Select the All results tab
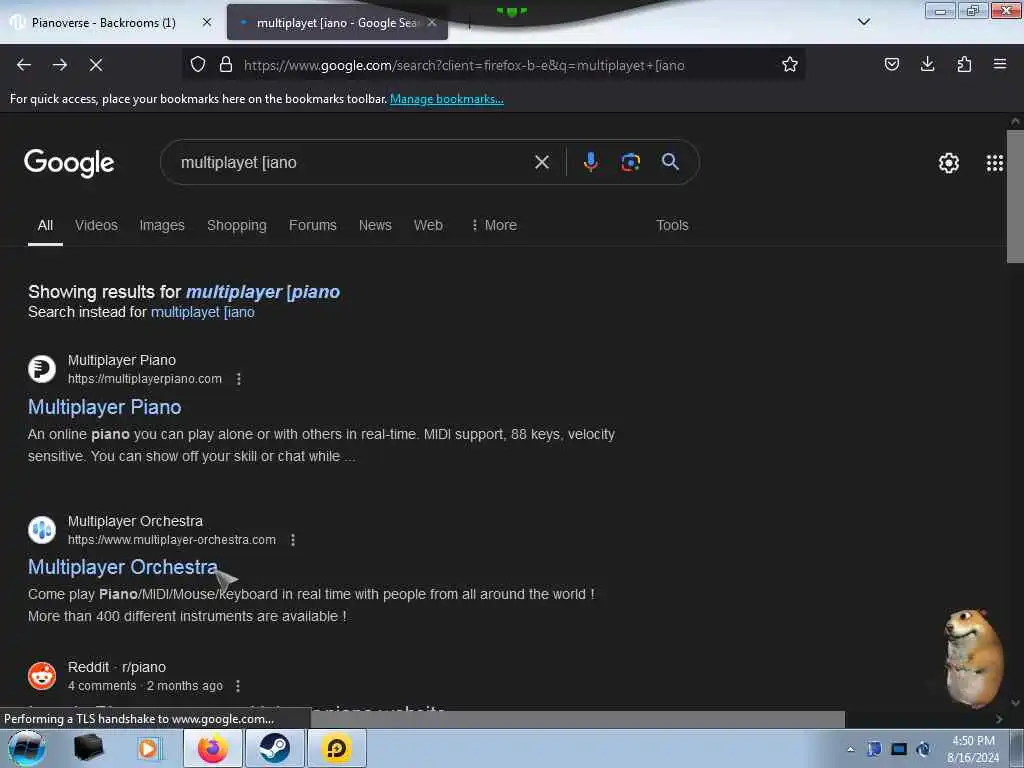1024x768 pixels. pyautogui.click(x=45, y=225)
